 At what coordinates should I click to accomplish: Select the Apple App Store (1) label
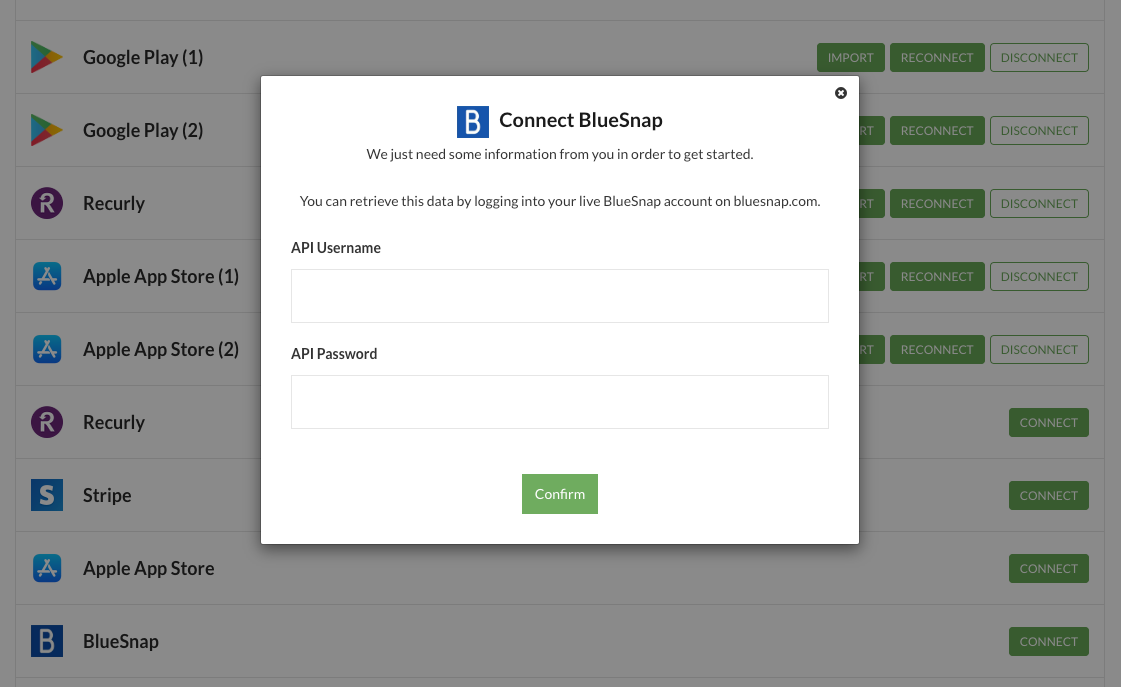click(x=161, y=276)
